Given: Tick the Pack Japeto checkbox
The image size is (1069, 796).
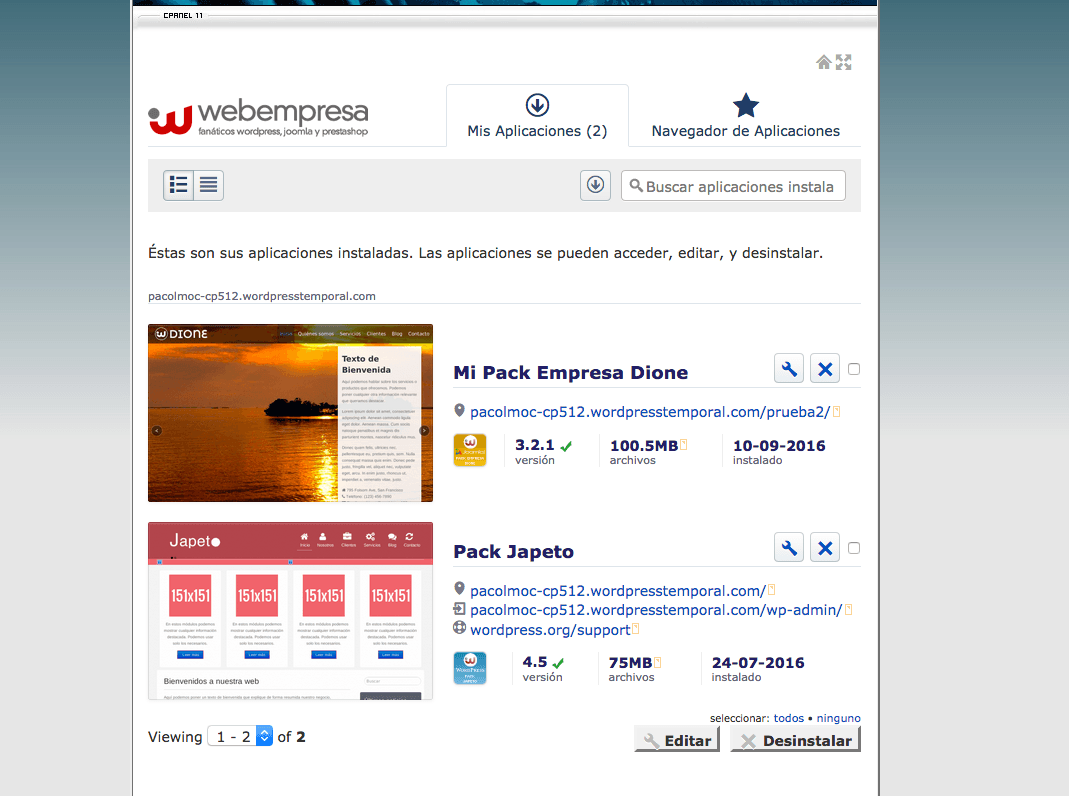Looking at the screenshot, I should coord(854,548).
